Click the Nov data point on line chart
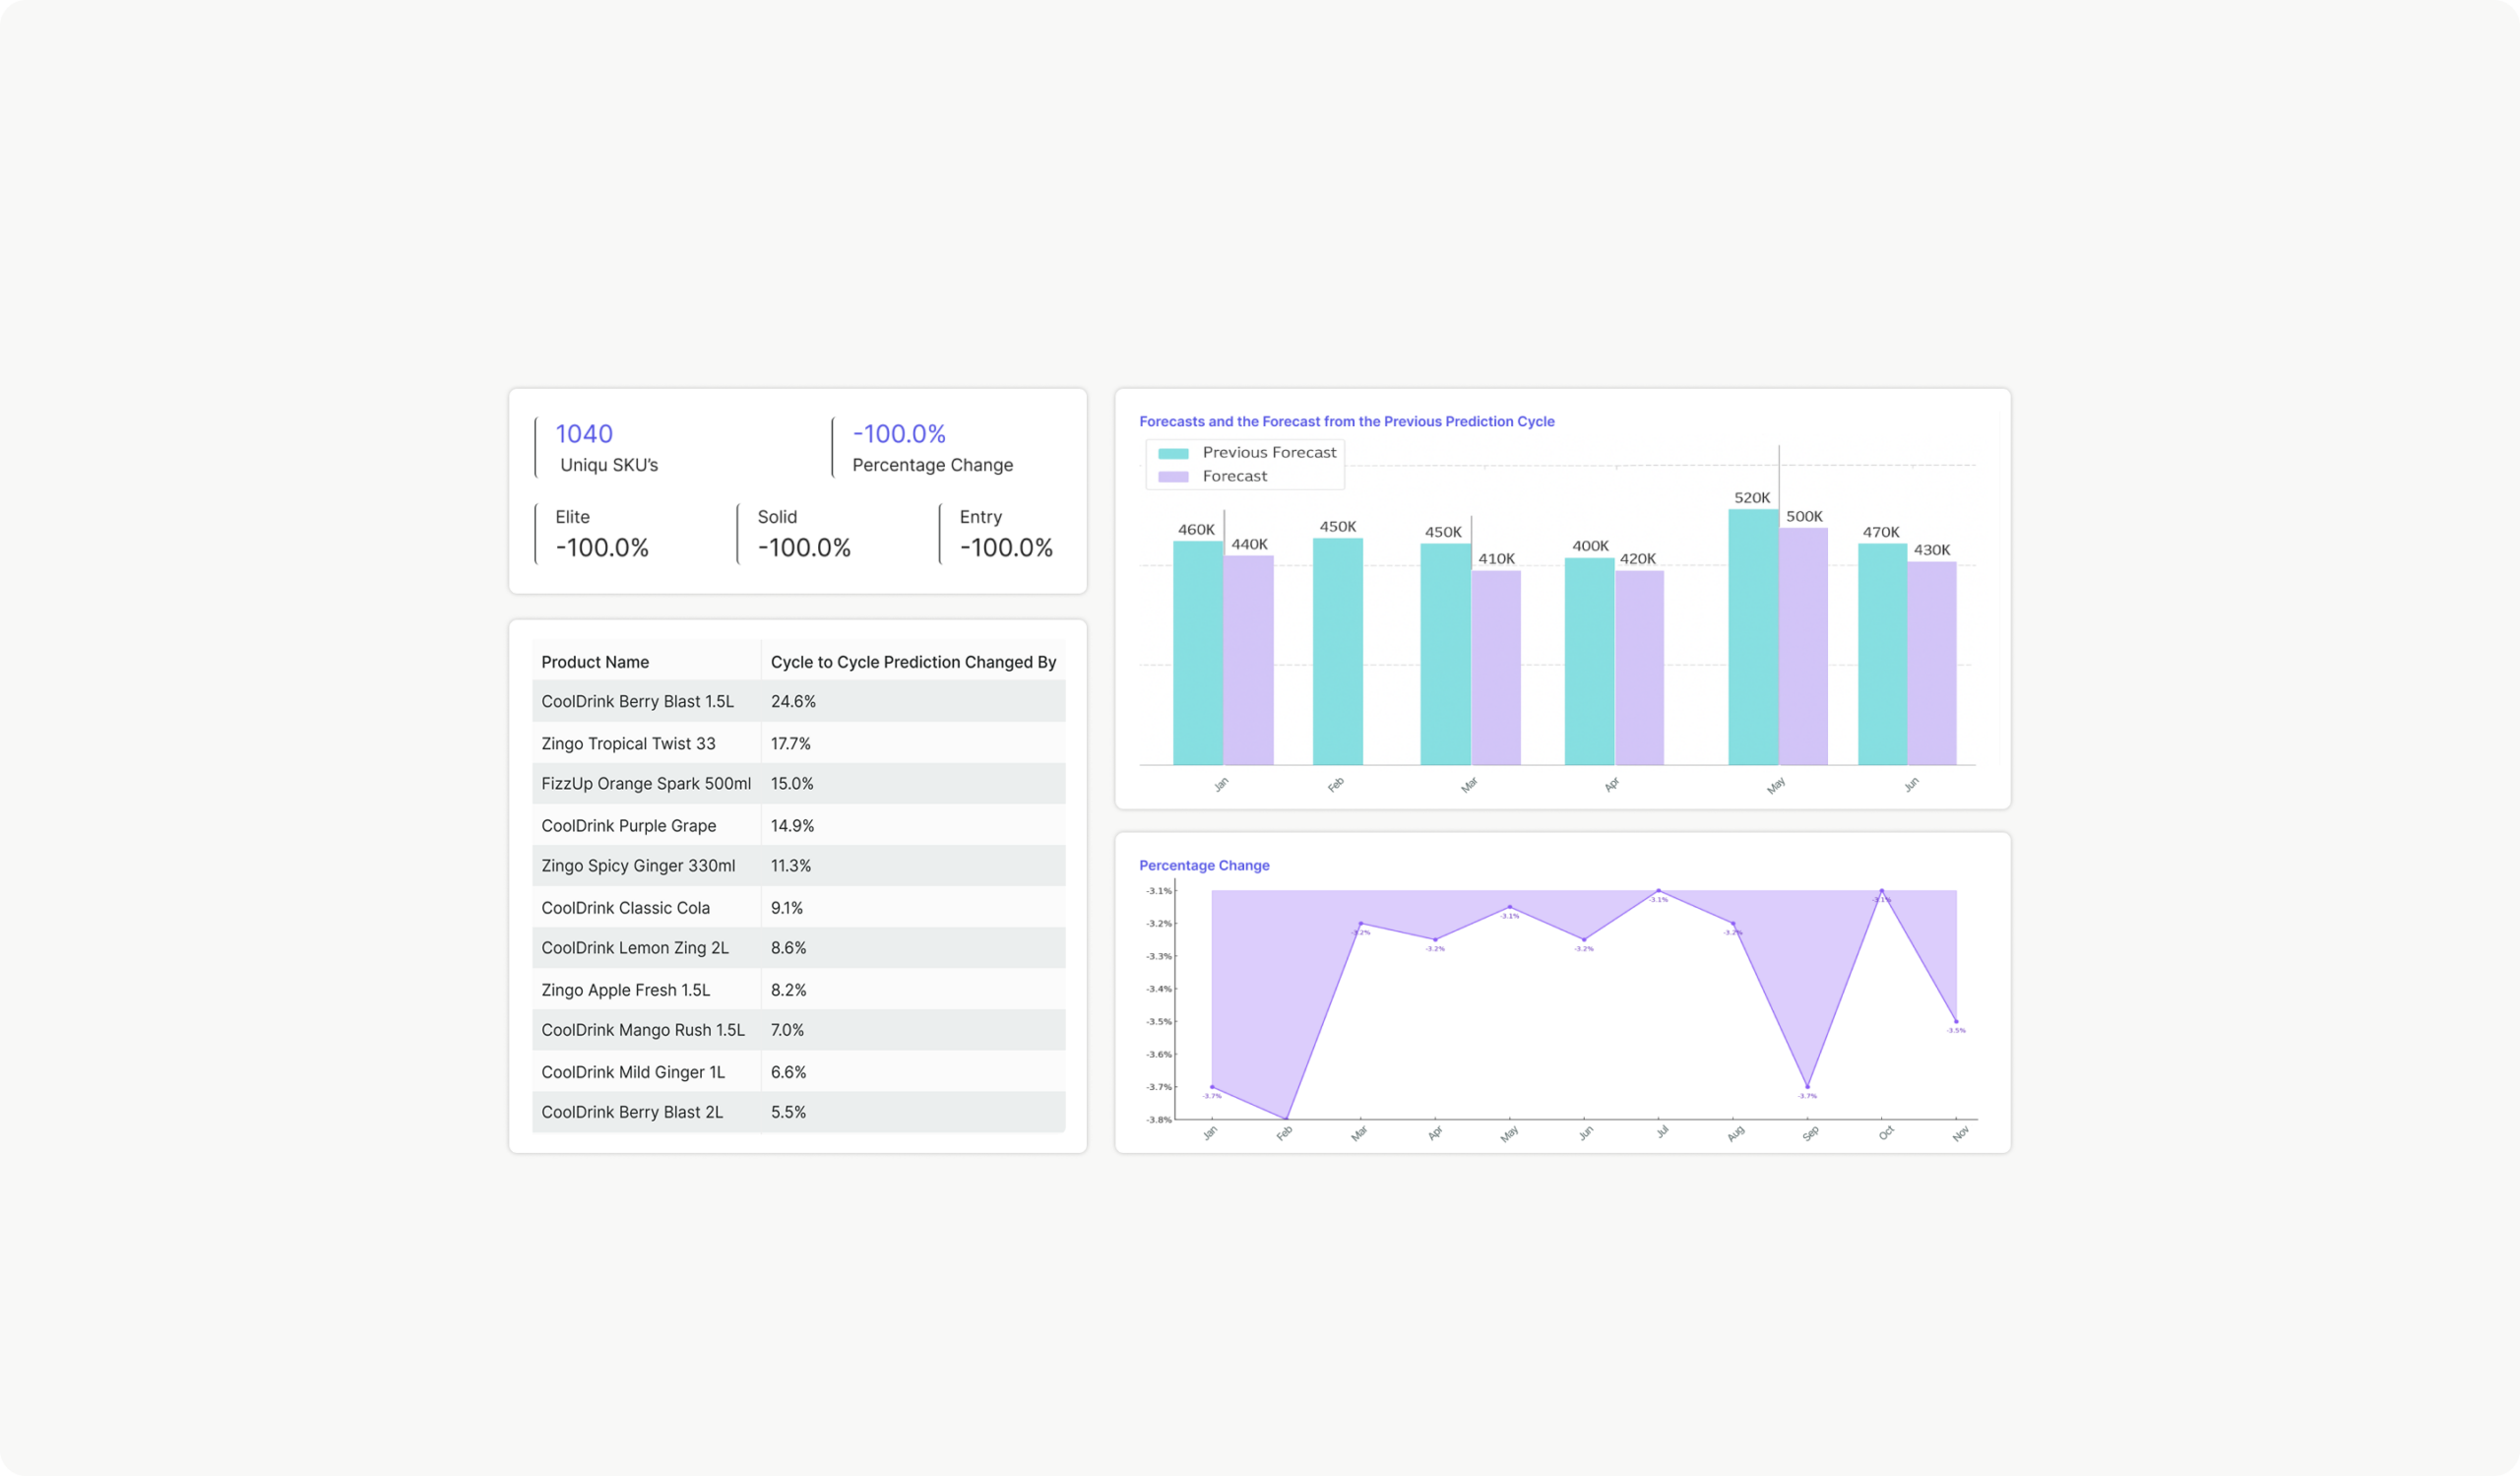 click(1956, 1022)
